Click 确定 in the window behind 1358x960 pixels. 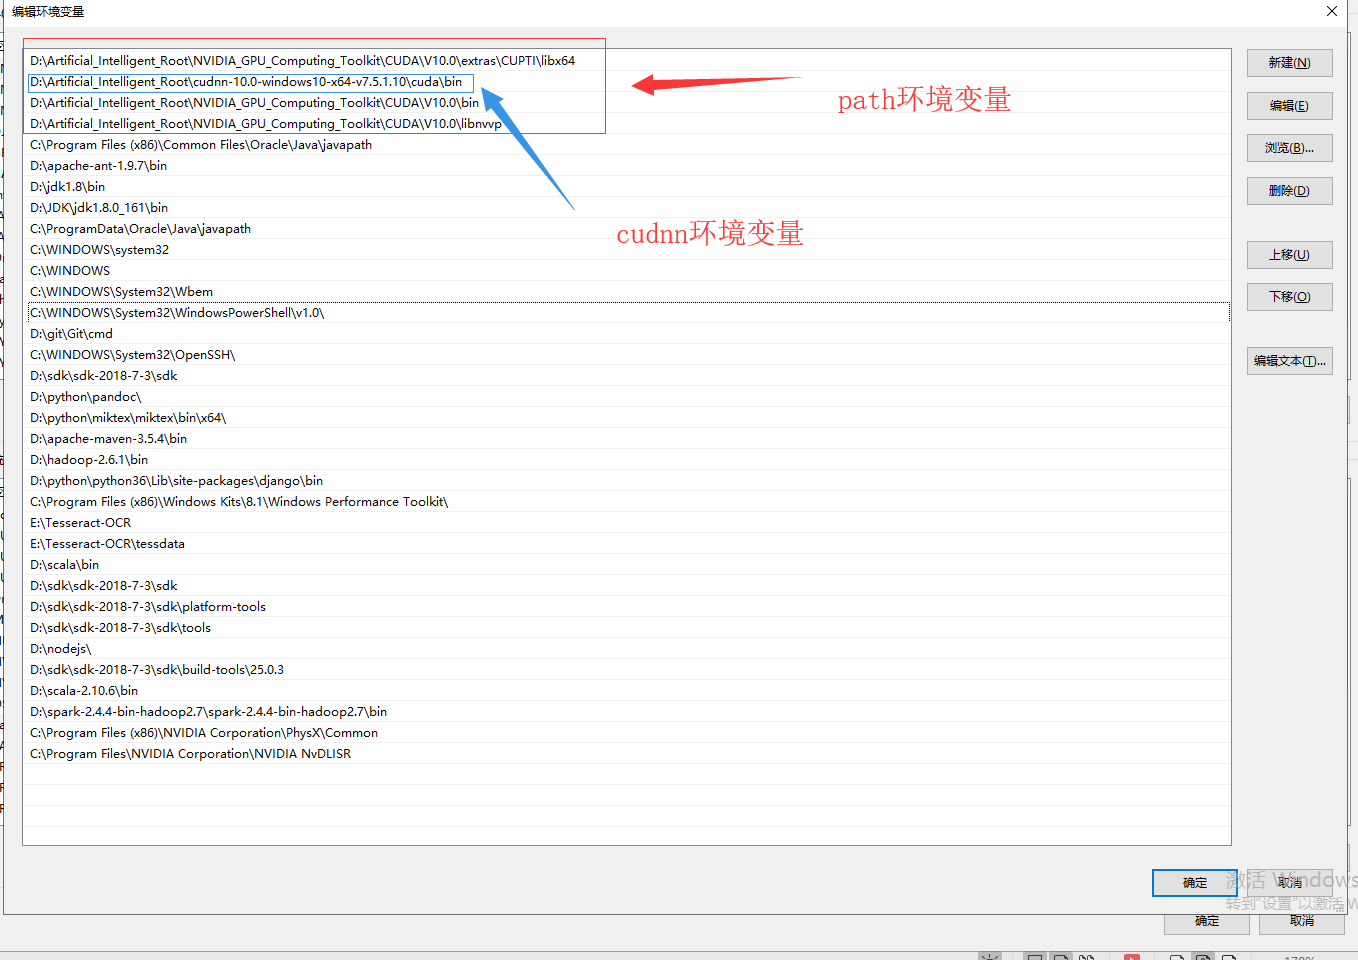tap(1207, 924)
